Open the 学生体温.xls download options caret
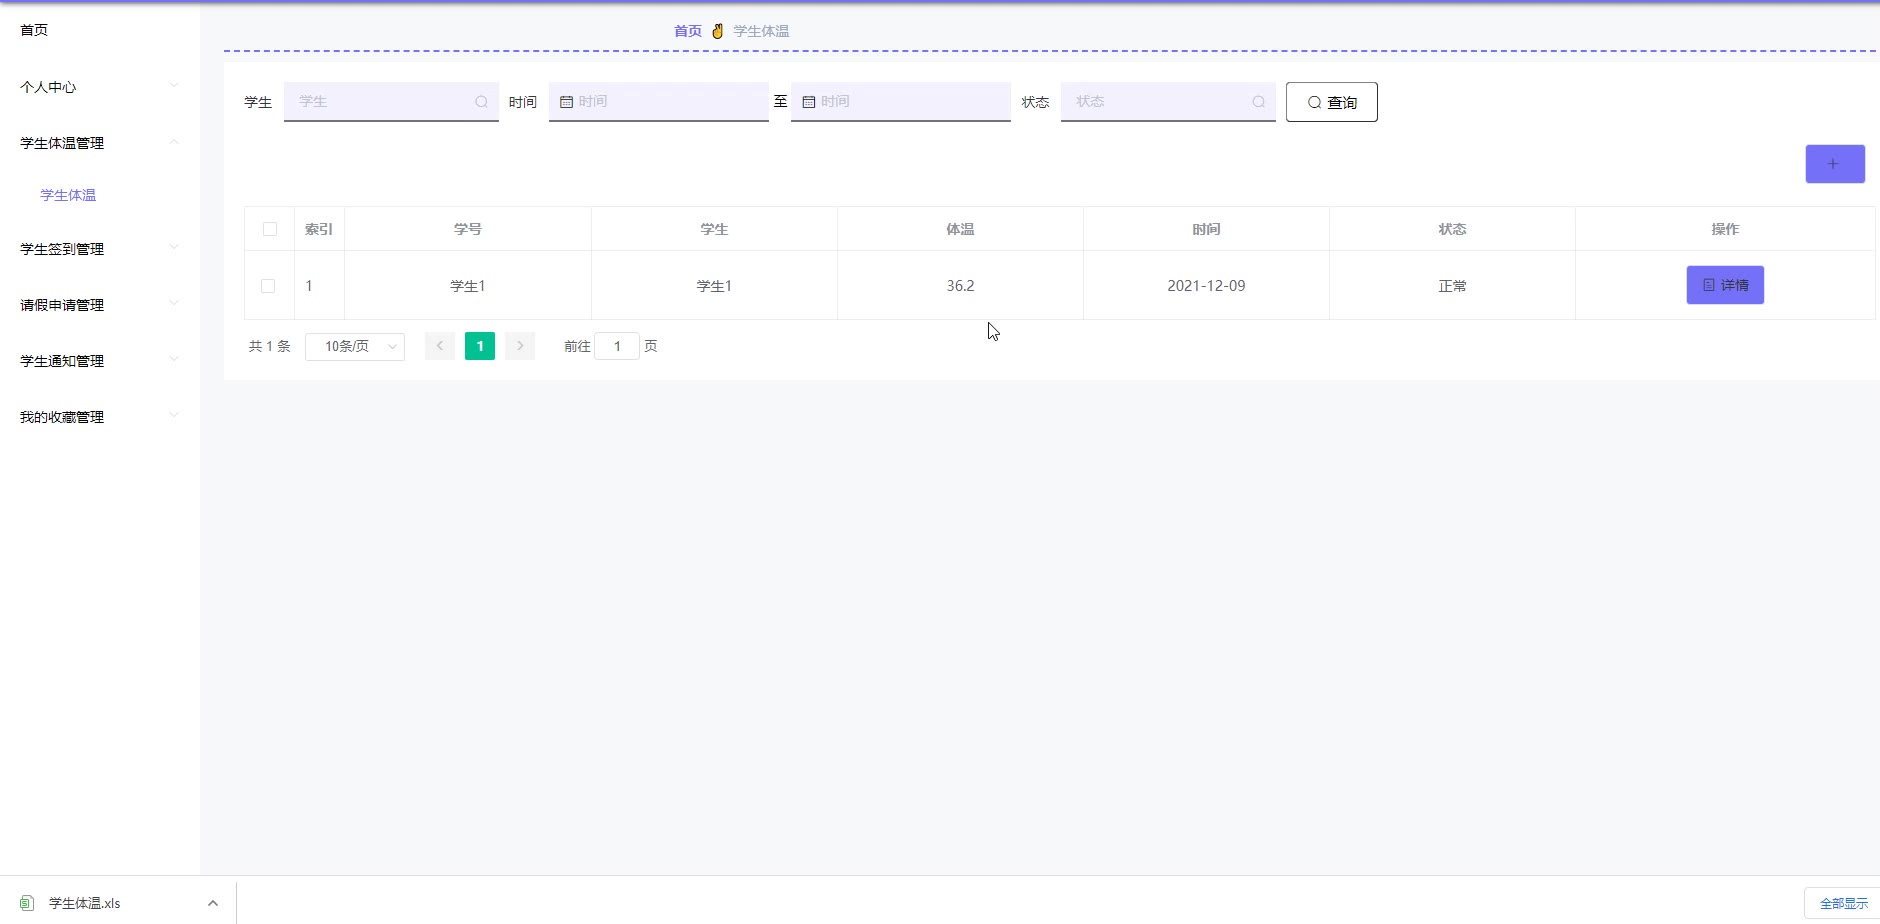This screenshot has height=924, width=1880. point(213,903)
